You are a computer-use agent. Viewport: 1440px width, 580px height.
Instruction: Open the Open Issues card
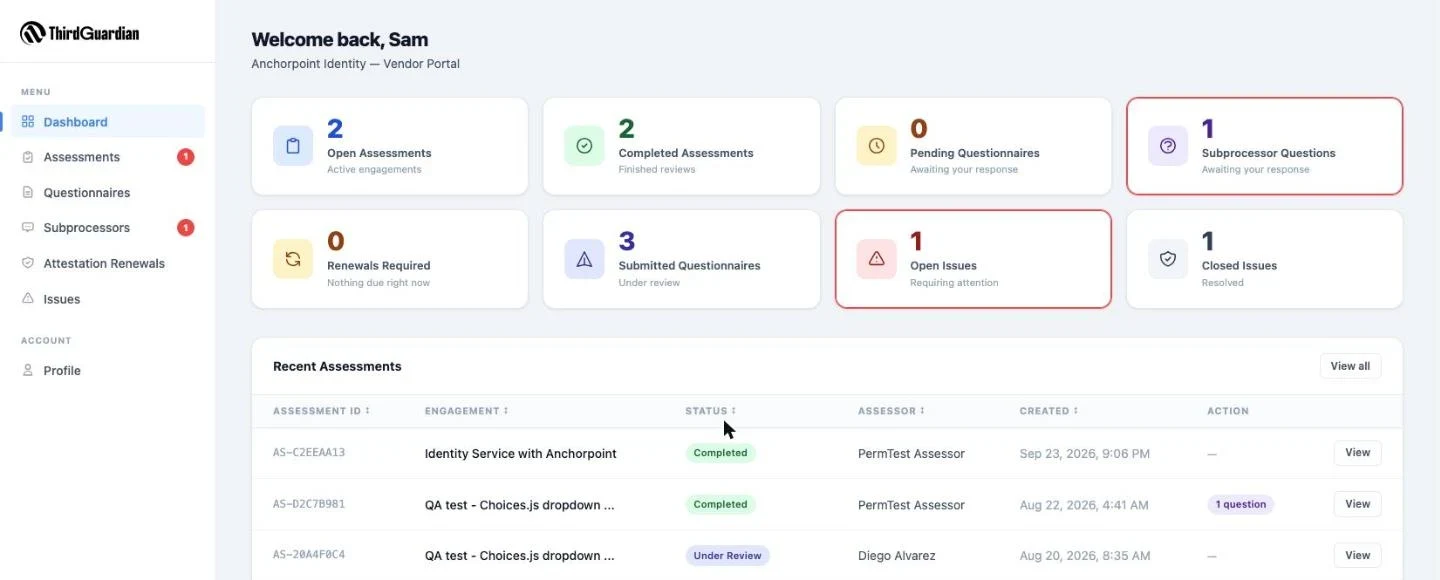coord(973,259)
